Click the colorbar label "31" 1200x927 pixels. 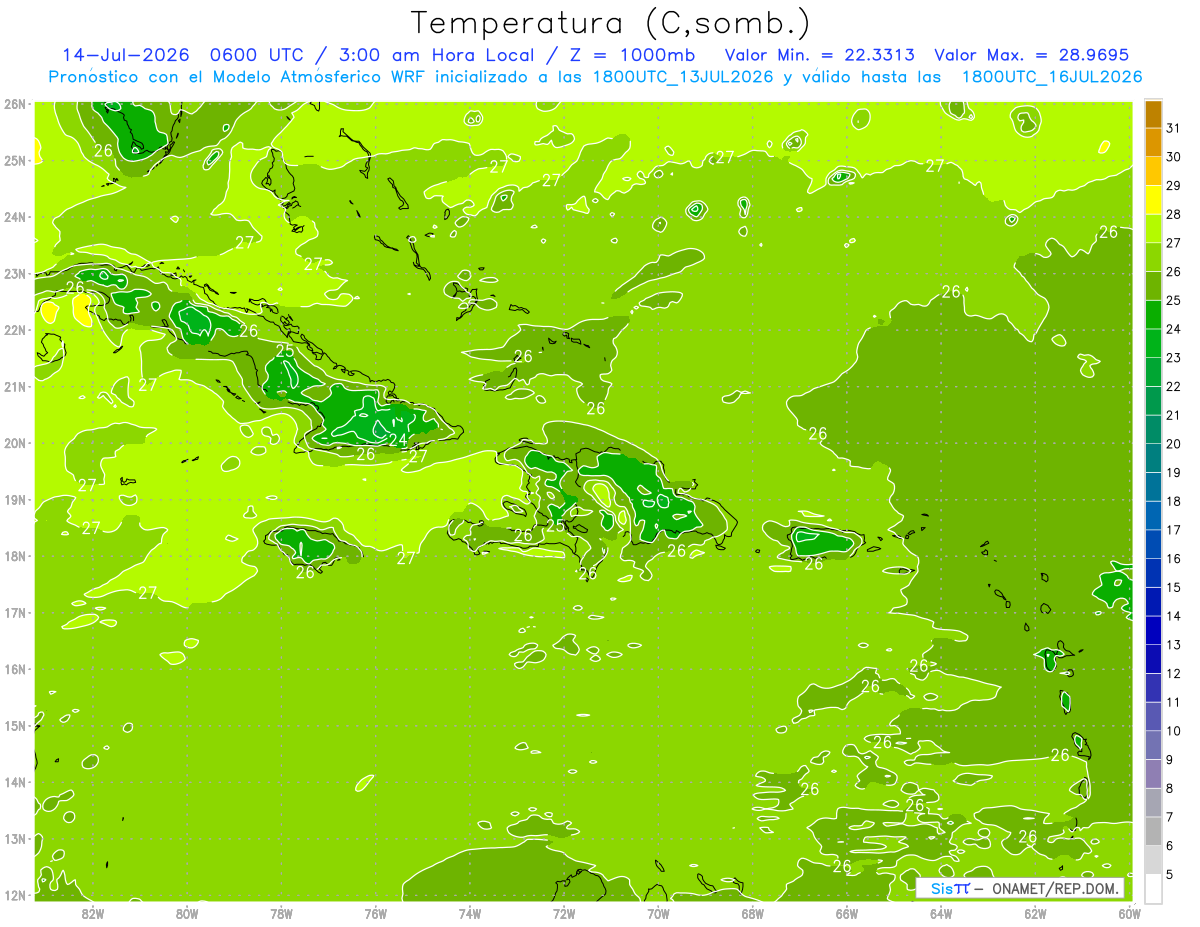click(x=1173, y=128)
